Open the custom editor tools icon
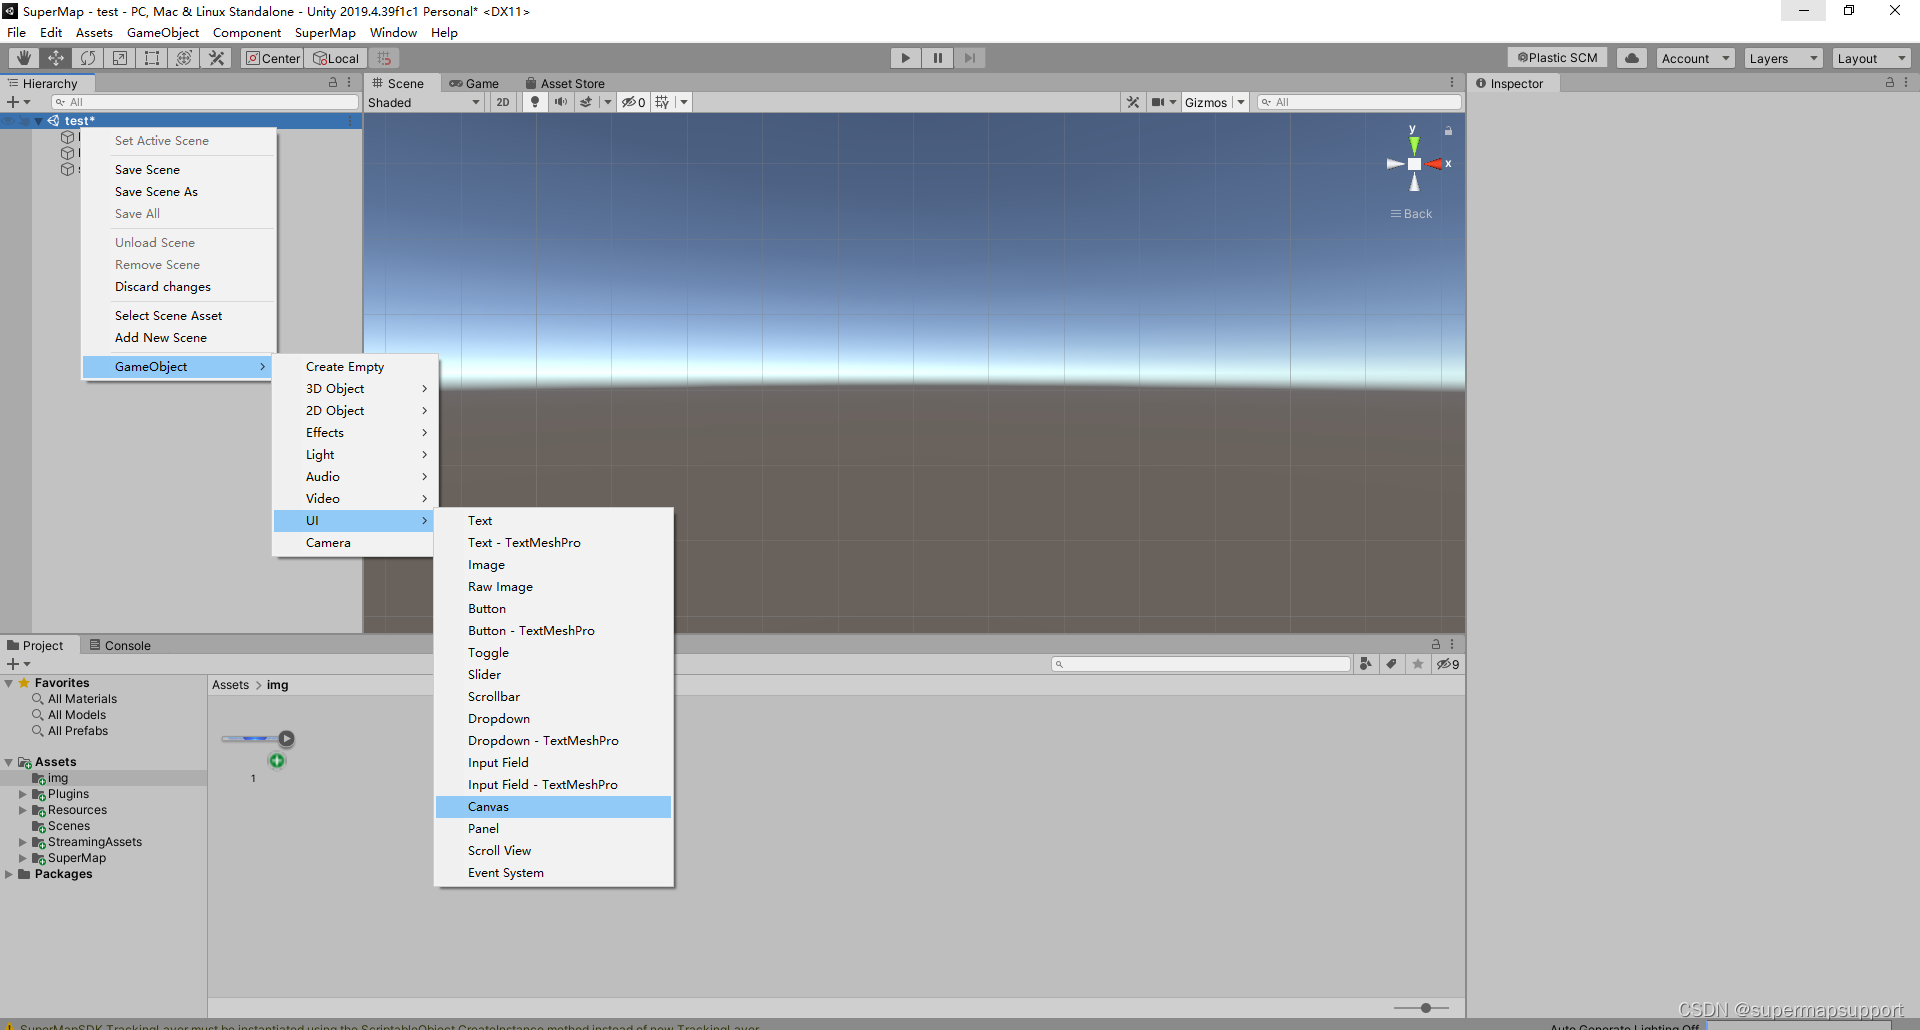1920x1030 pixels. pos(216,57)
